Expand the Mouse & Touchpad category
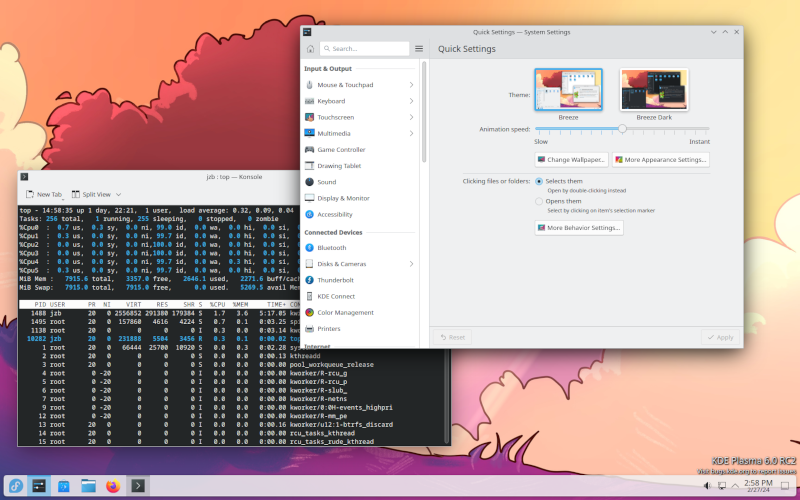The image size is (800, 500). (x=411, y=85)
